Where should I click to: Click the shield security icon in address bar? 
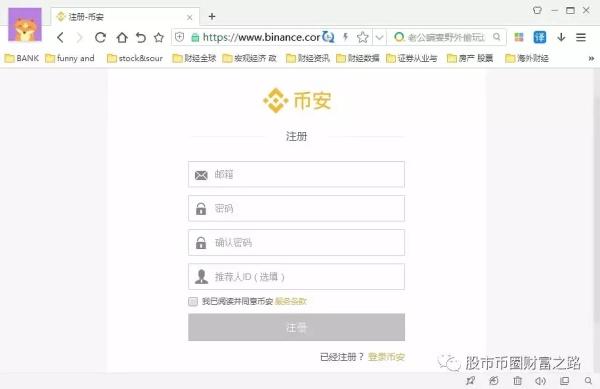point(179,37)
